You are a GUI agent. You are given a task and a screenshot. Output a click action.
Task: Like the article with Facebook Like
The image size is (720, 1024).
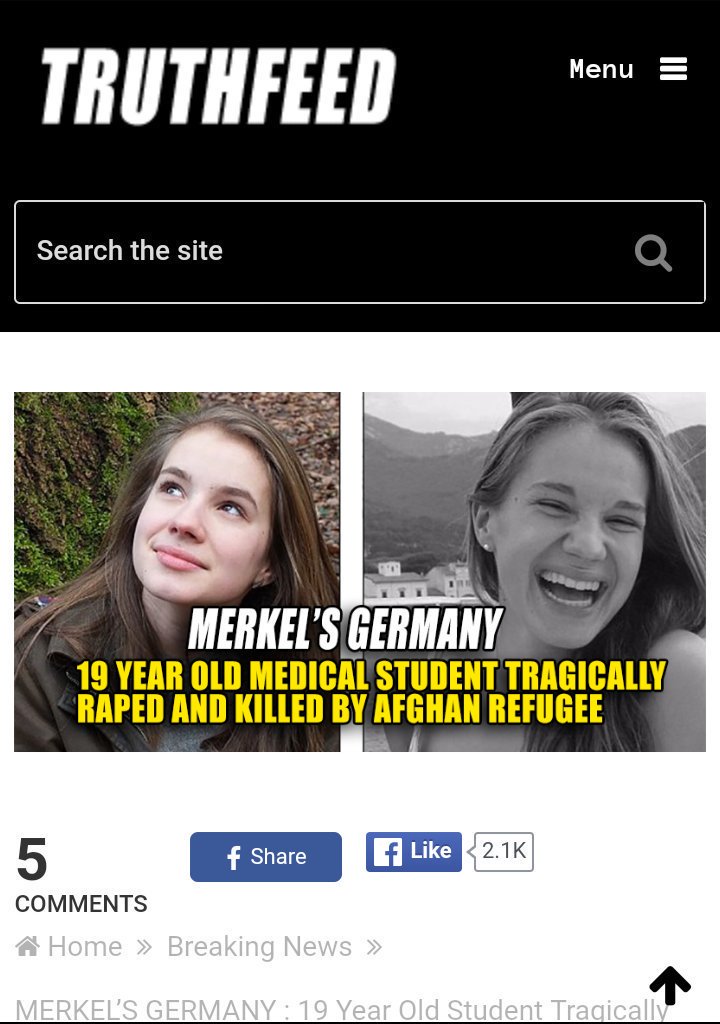(x=414, y=852)
